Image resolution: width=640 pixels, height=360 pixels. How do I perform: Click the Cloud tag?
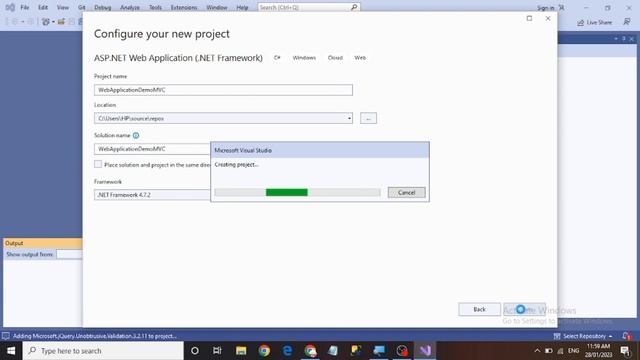(335, 58)
